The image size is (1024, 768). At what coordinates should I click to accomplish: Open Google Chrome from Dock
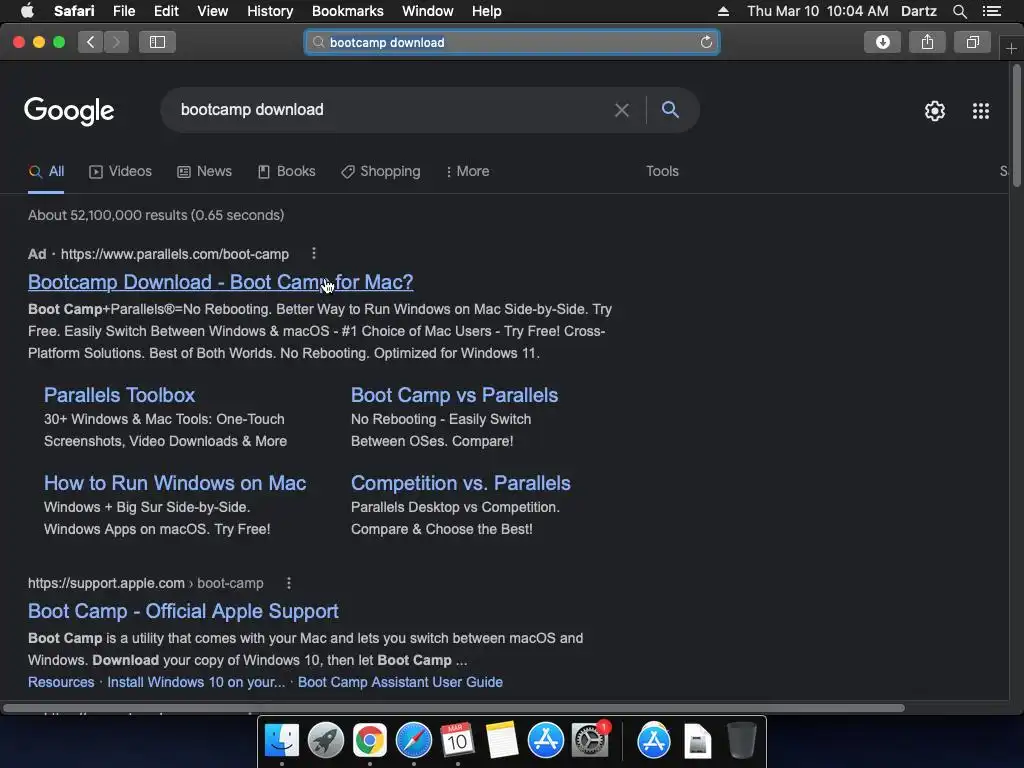click(x=370, y=741)
